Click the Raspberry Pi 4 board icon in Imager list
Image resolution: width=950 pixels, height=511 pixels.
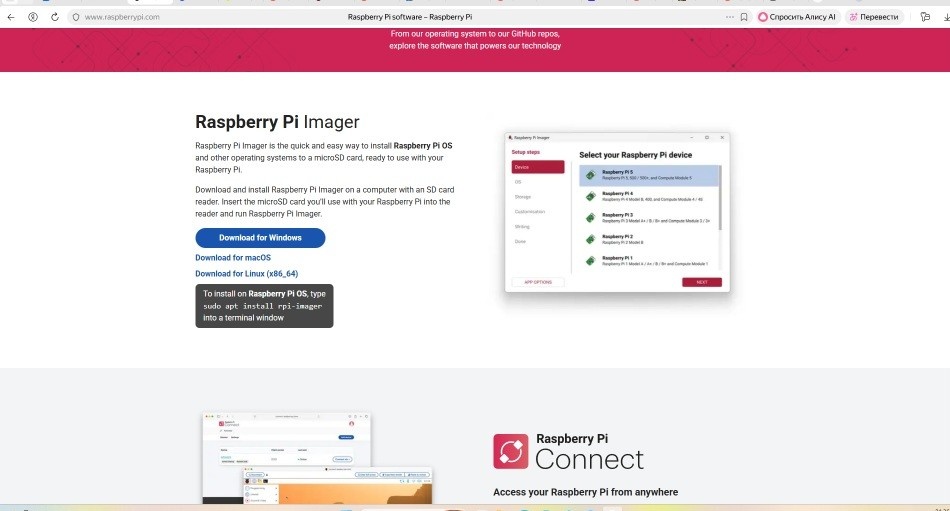coord(591,196)
